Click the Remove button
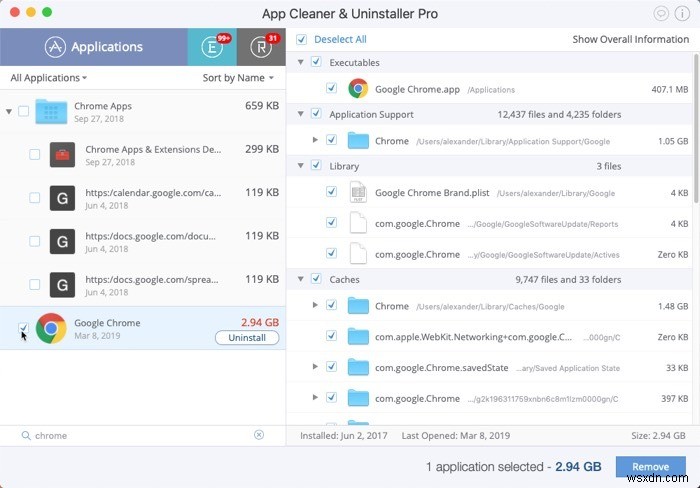 tap(650, 467)
